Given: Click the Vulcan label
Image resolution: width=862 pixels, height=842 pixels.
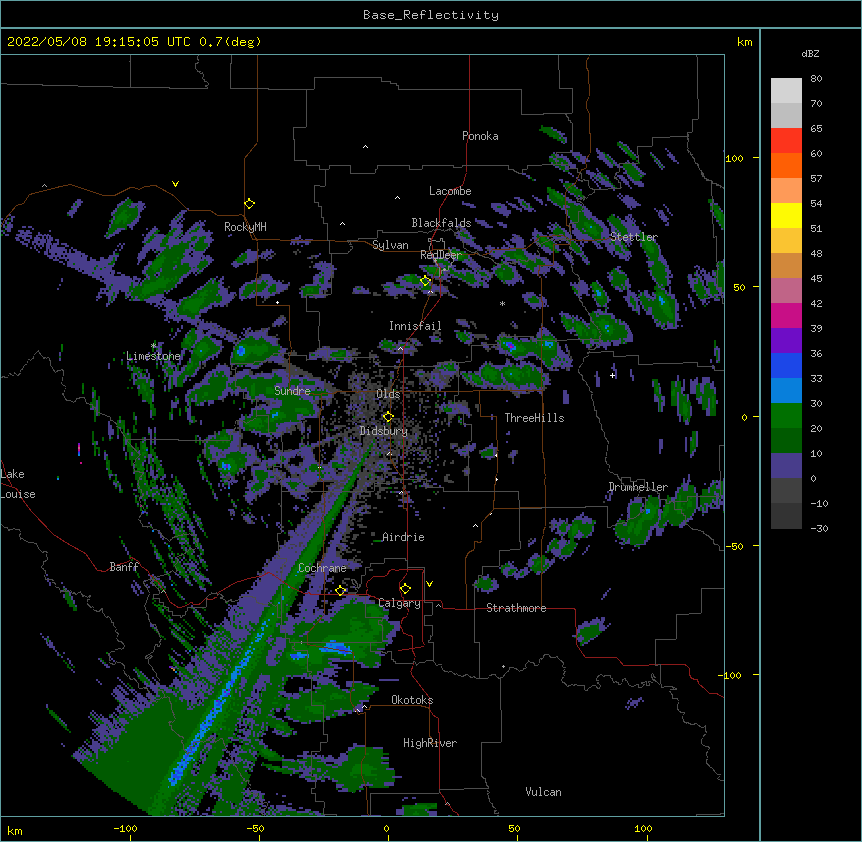Looking at the screenshot, I should (543, 792).
